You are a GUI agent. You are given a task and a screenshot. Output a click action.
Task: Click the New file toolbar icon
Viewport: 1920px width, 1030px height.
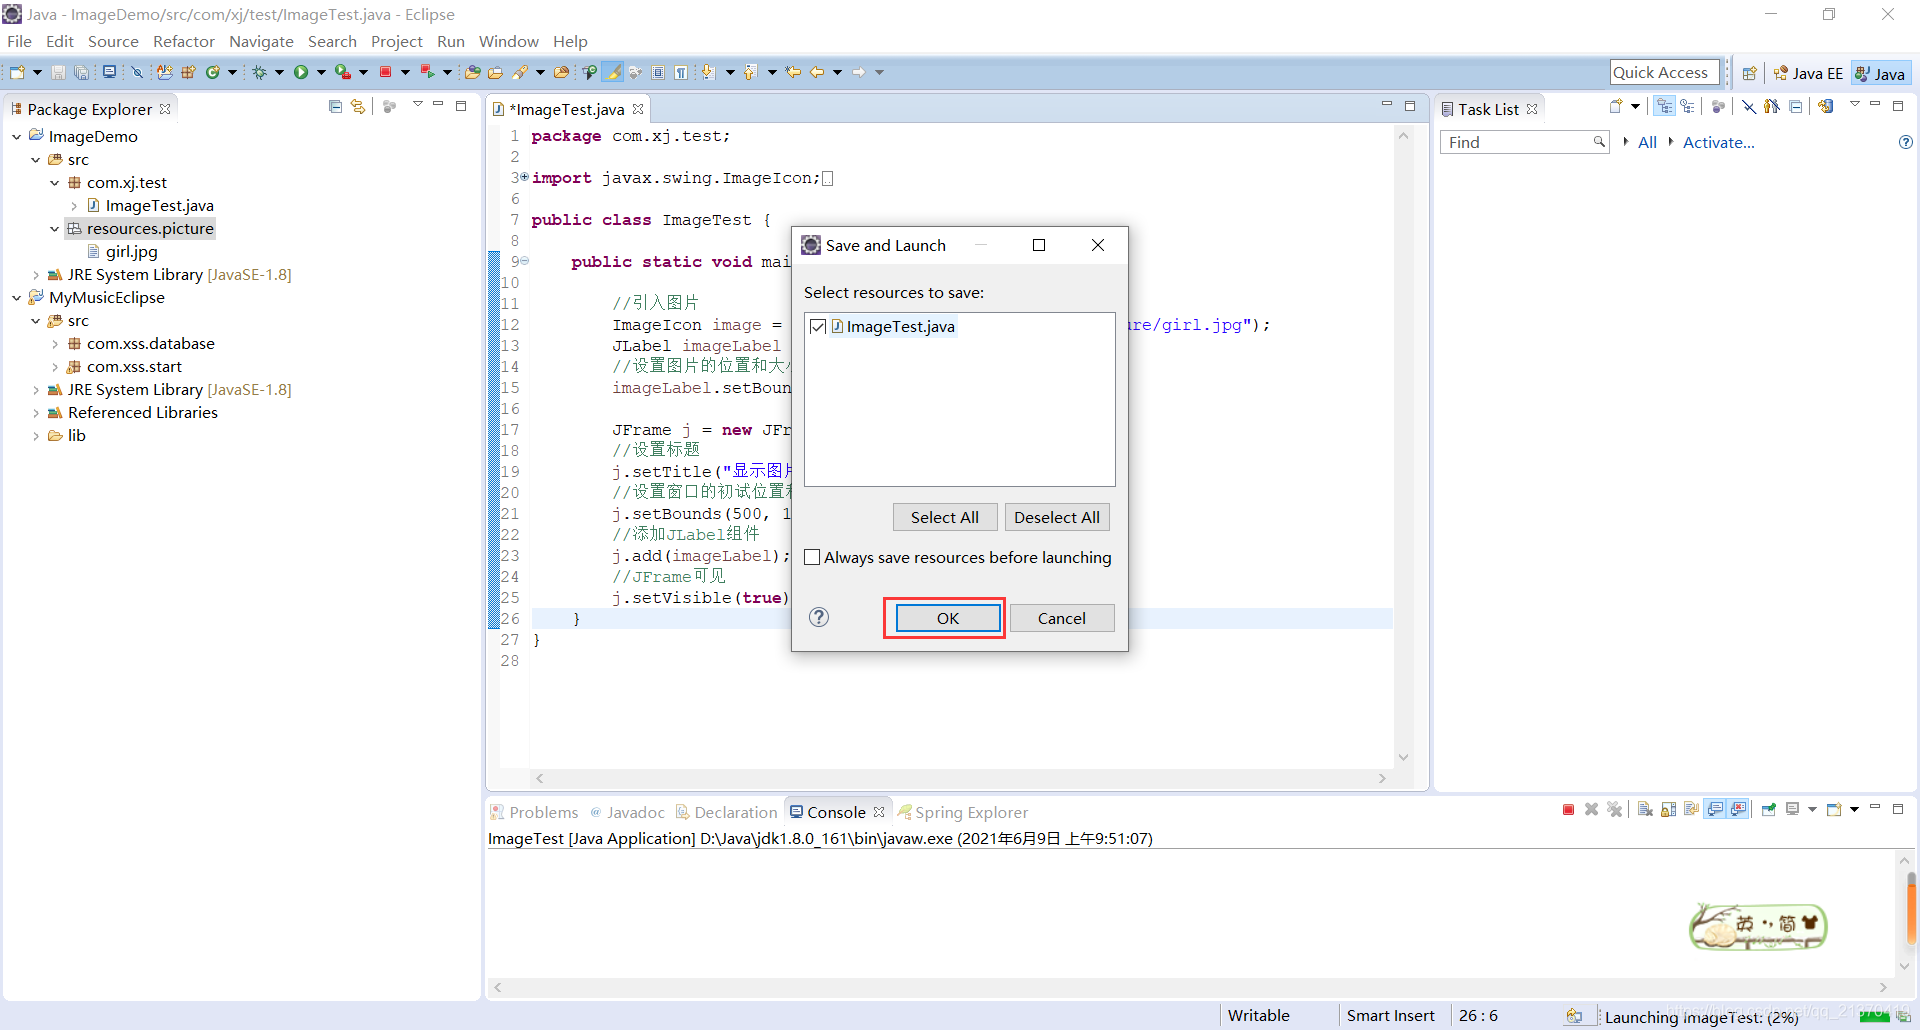(x=17, y=72)
